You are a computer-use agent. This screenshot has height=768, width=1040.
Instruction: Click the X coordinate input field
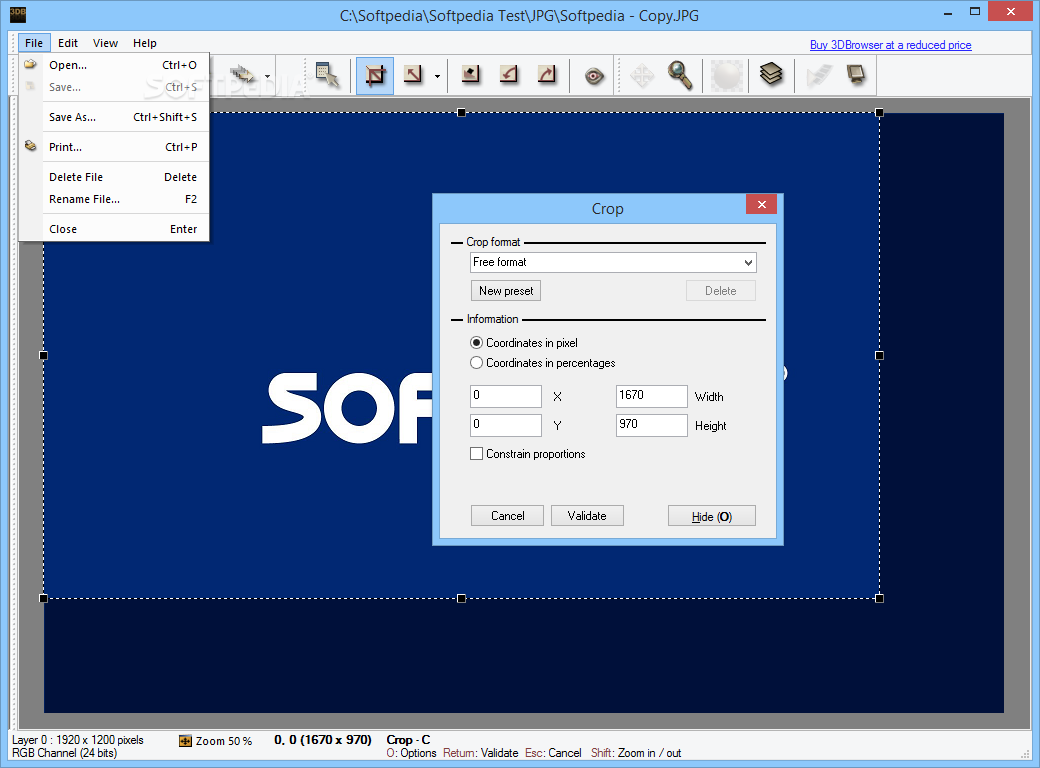pyautogui.click(x=505, y=396)
